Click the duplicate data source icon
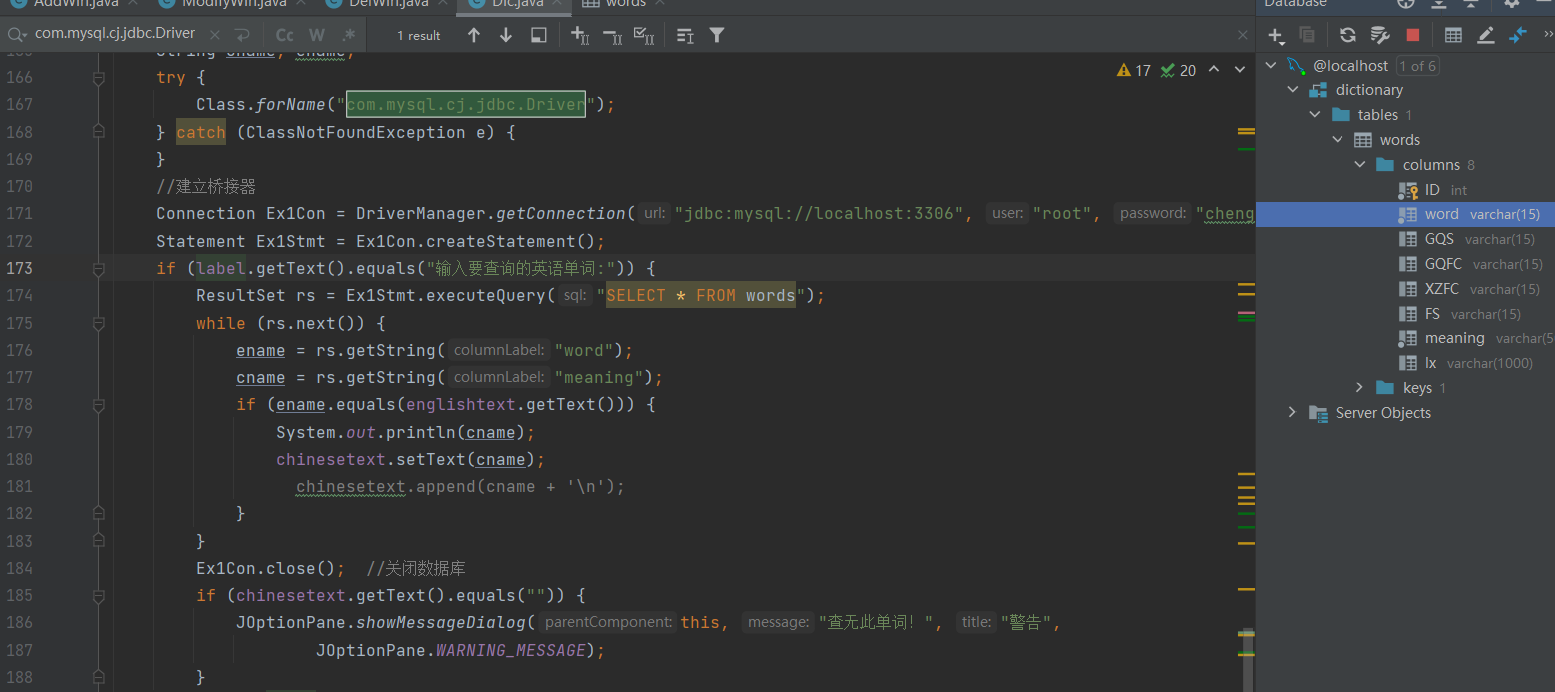 1307,35
